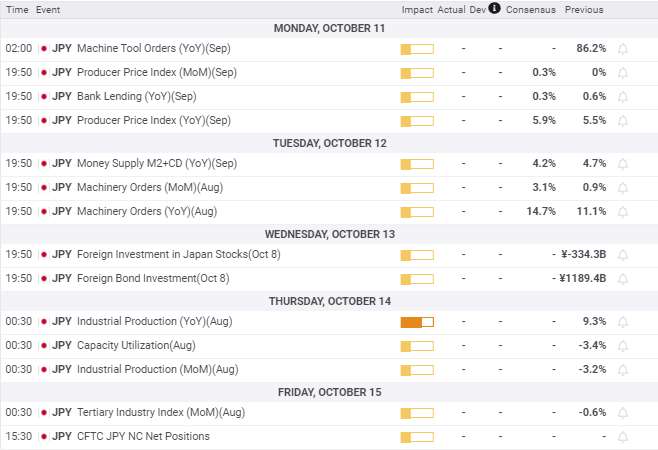
Task: Click the bell for Industrial Production (YoY)
Action: coord(623,321)
